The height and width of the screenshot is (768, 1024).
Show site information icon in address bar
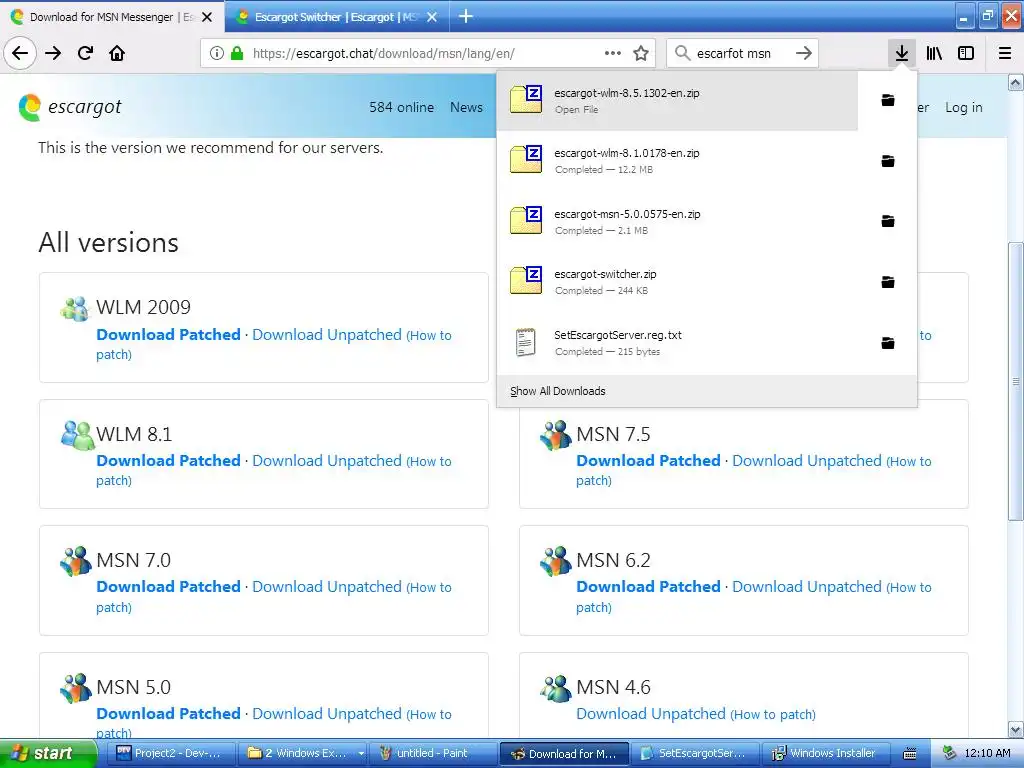pyautogui.click(x=216, y=53)
